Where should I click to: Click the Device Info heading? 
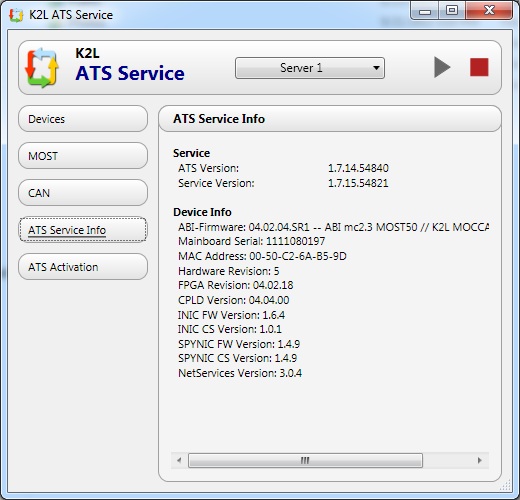202,212
